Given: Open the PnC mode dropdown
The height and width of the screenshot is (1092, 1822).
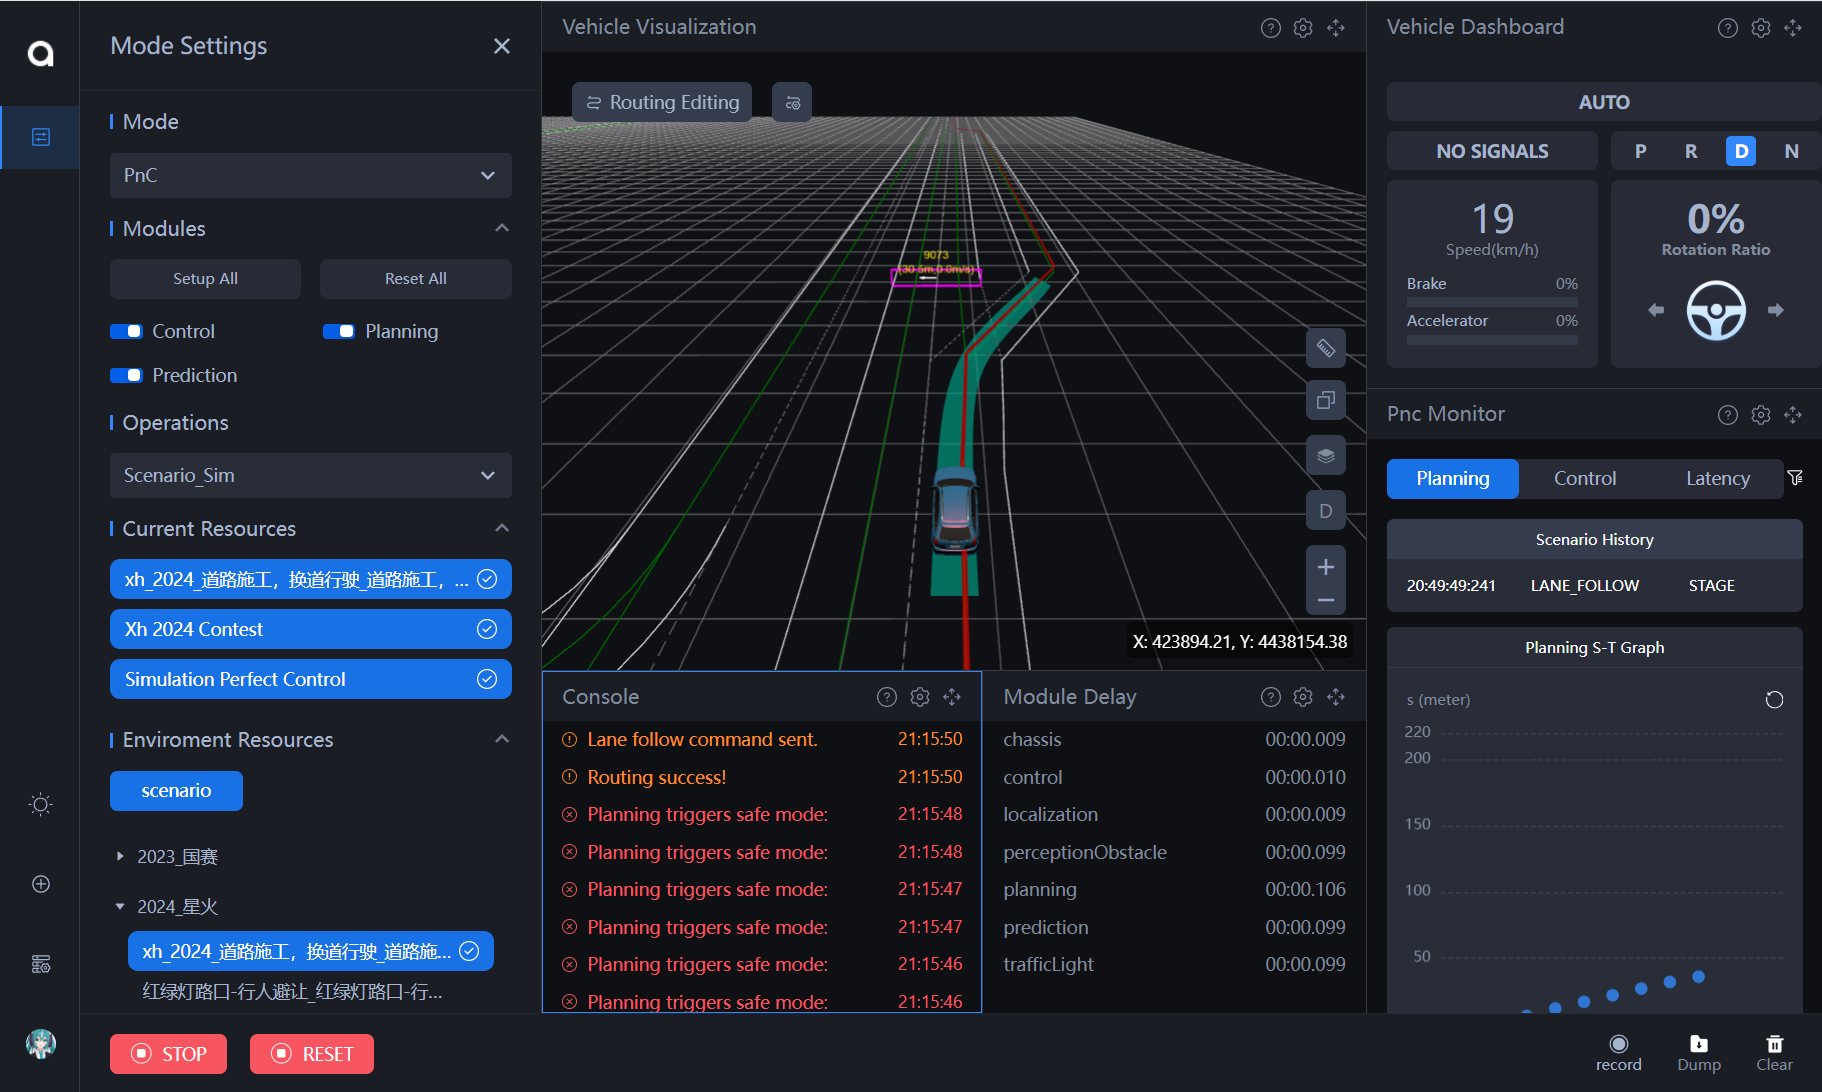Looking at the screenshot, I should pos(310,176).
